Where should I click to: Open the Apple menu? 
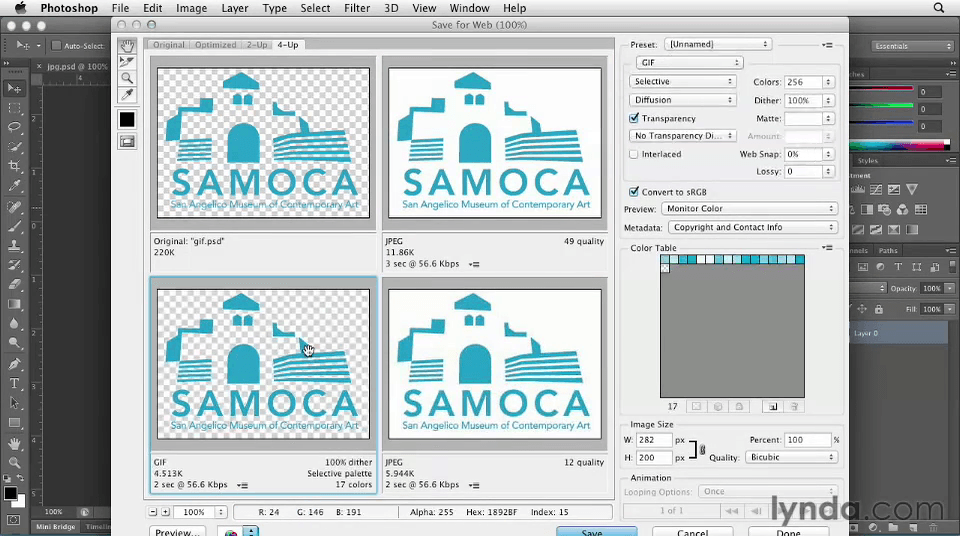(x=20, y=8)
